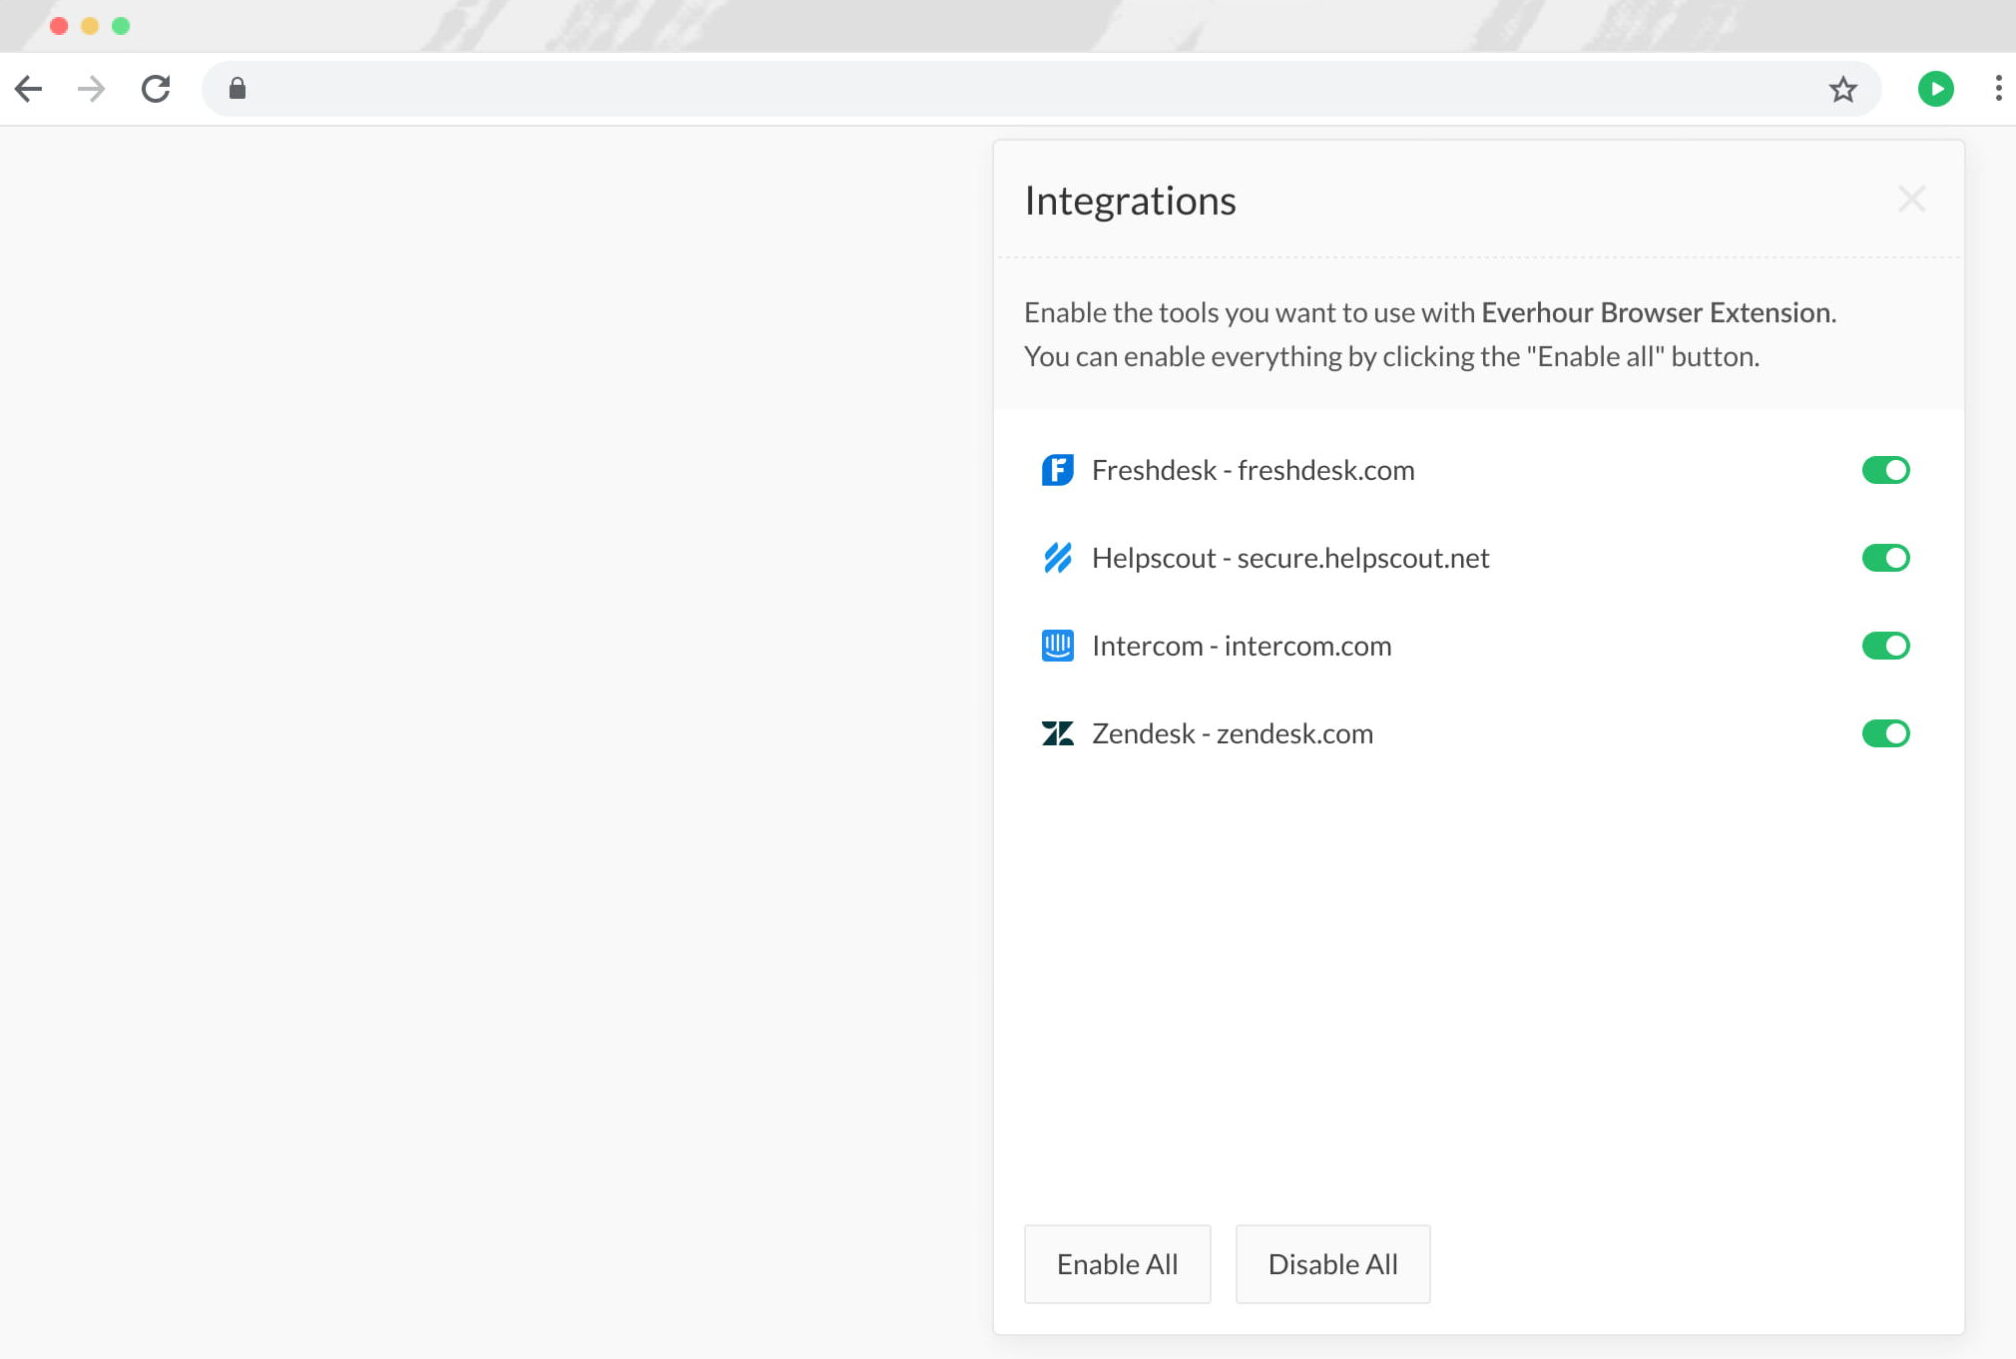Toggle the Intercom integration switch
The height and width of the screenshot is (1359, 2016).
click(1886, 645)
